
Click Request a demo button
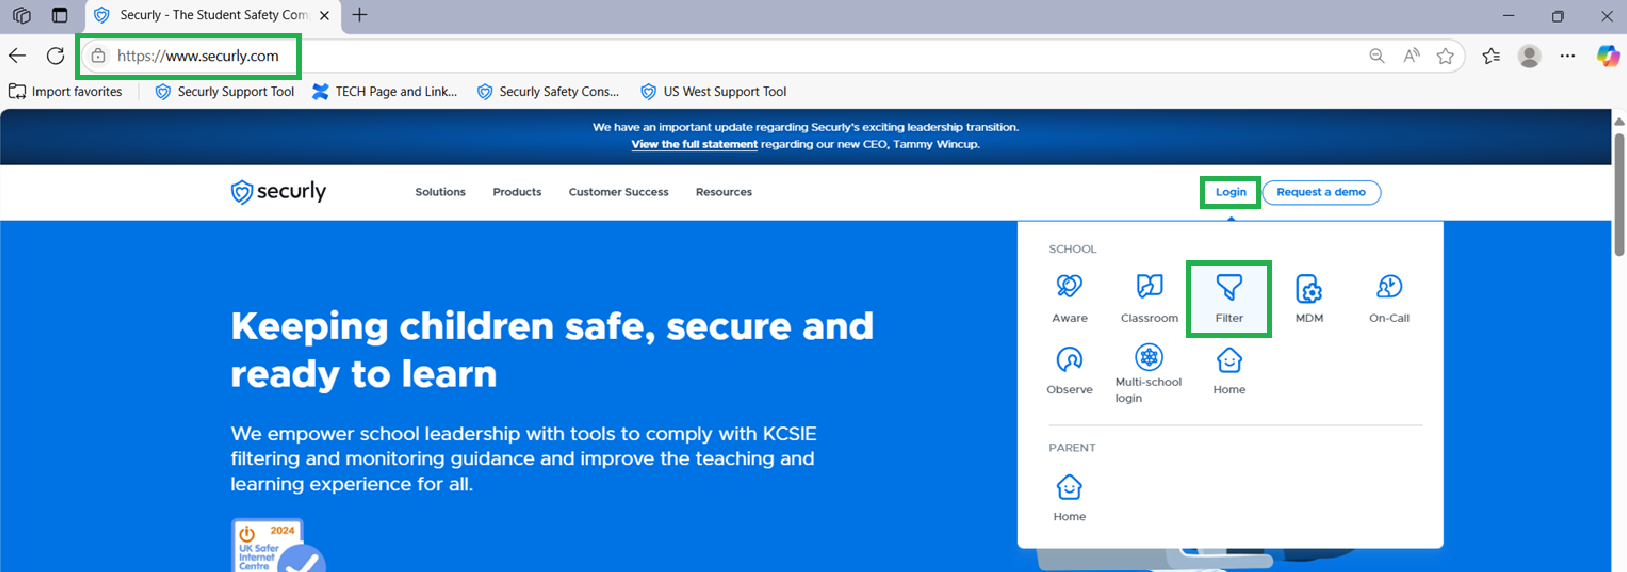(1321, 192)
